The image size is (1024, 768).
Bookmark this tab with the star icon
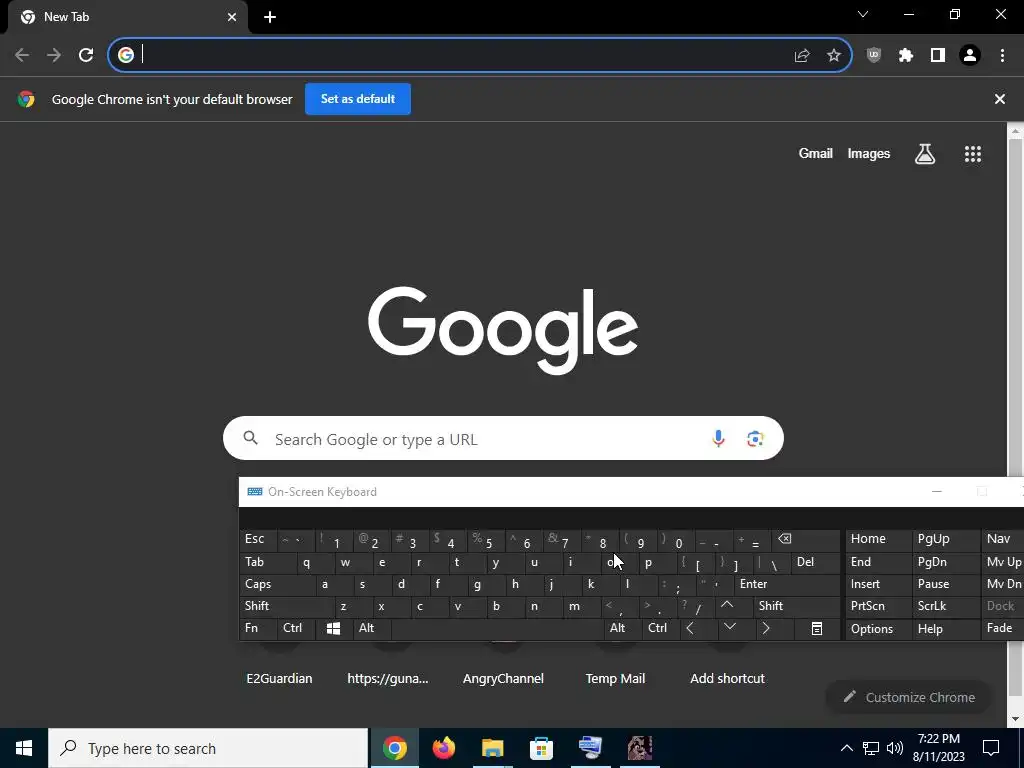(x=834, y=56)
